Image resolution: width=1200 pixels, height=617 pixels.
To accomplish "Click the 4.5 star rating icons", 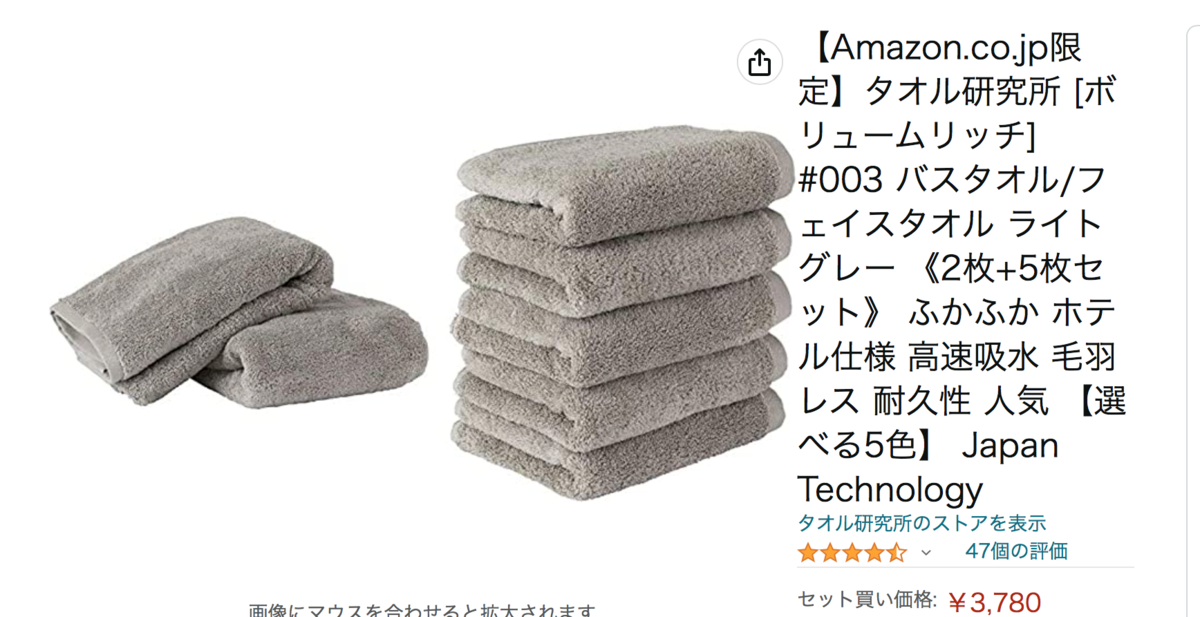I will pos(852,551).
